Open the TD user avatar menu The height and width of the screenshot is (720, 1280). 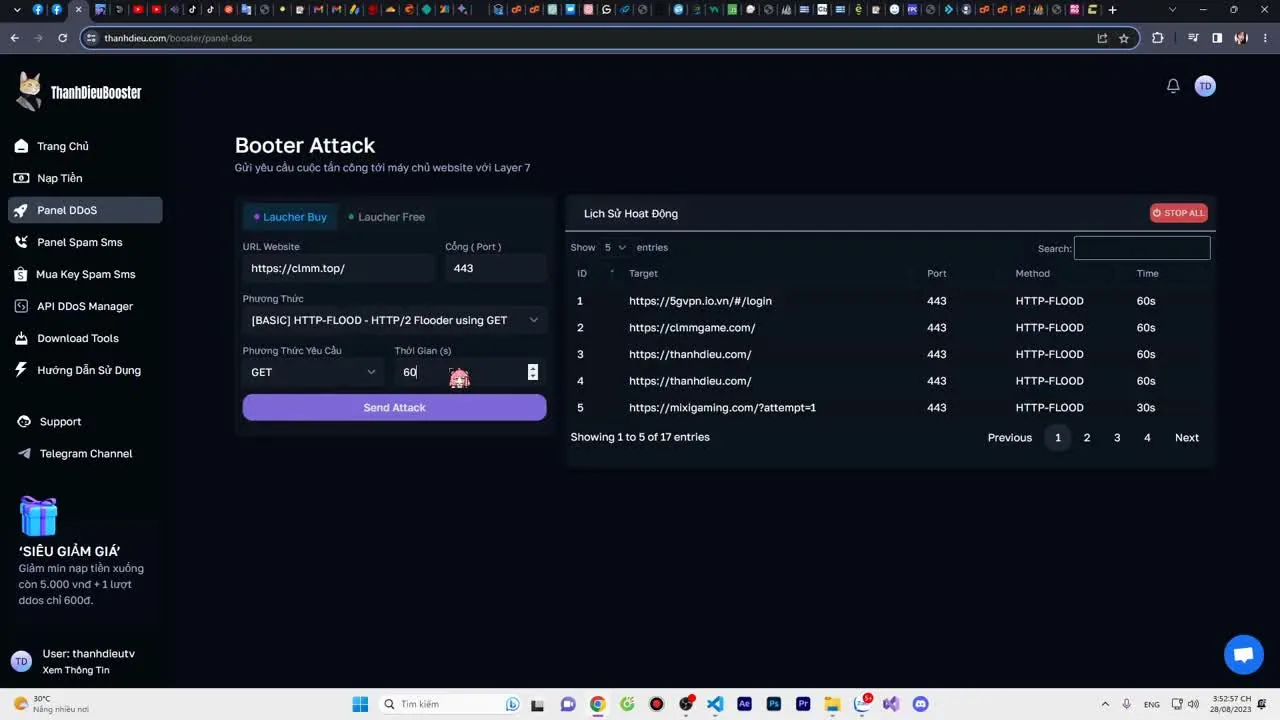[1205, 86]
